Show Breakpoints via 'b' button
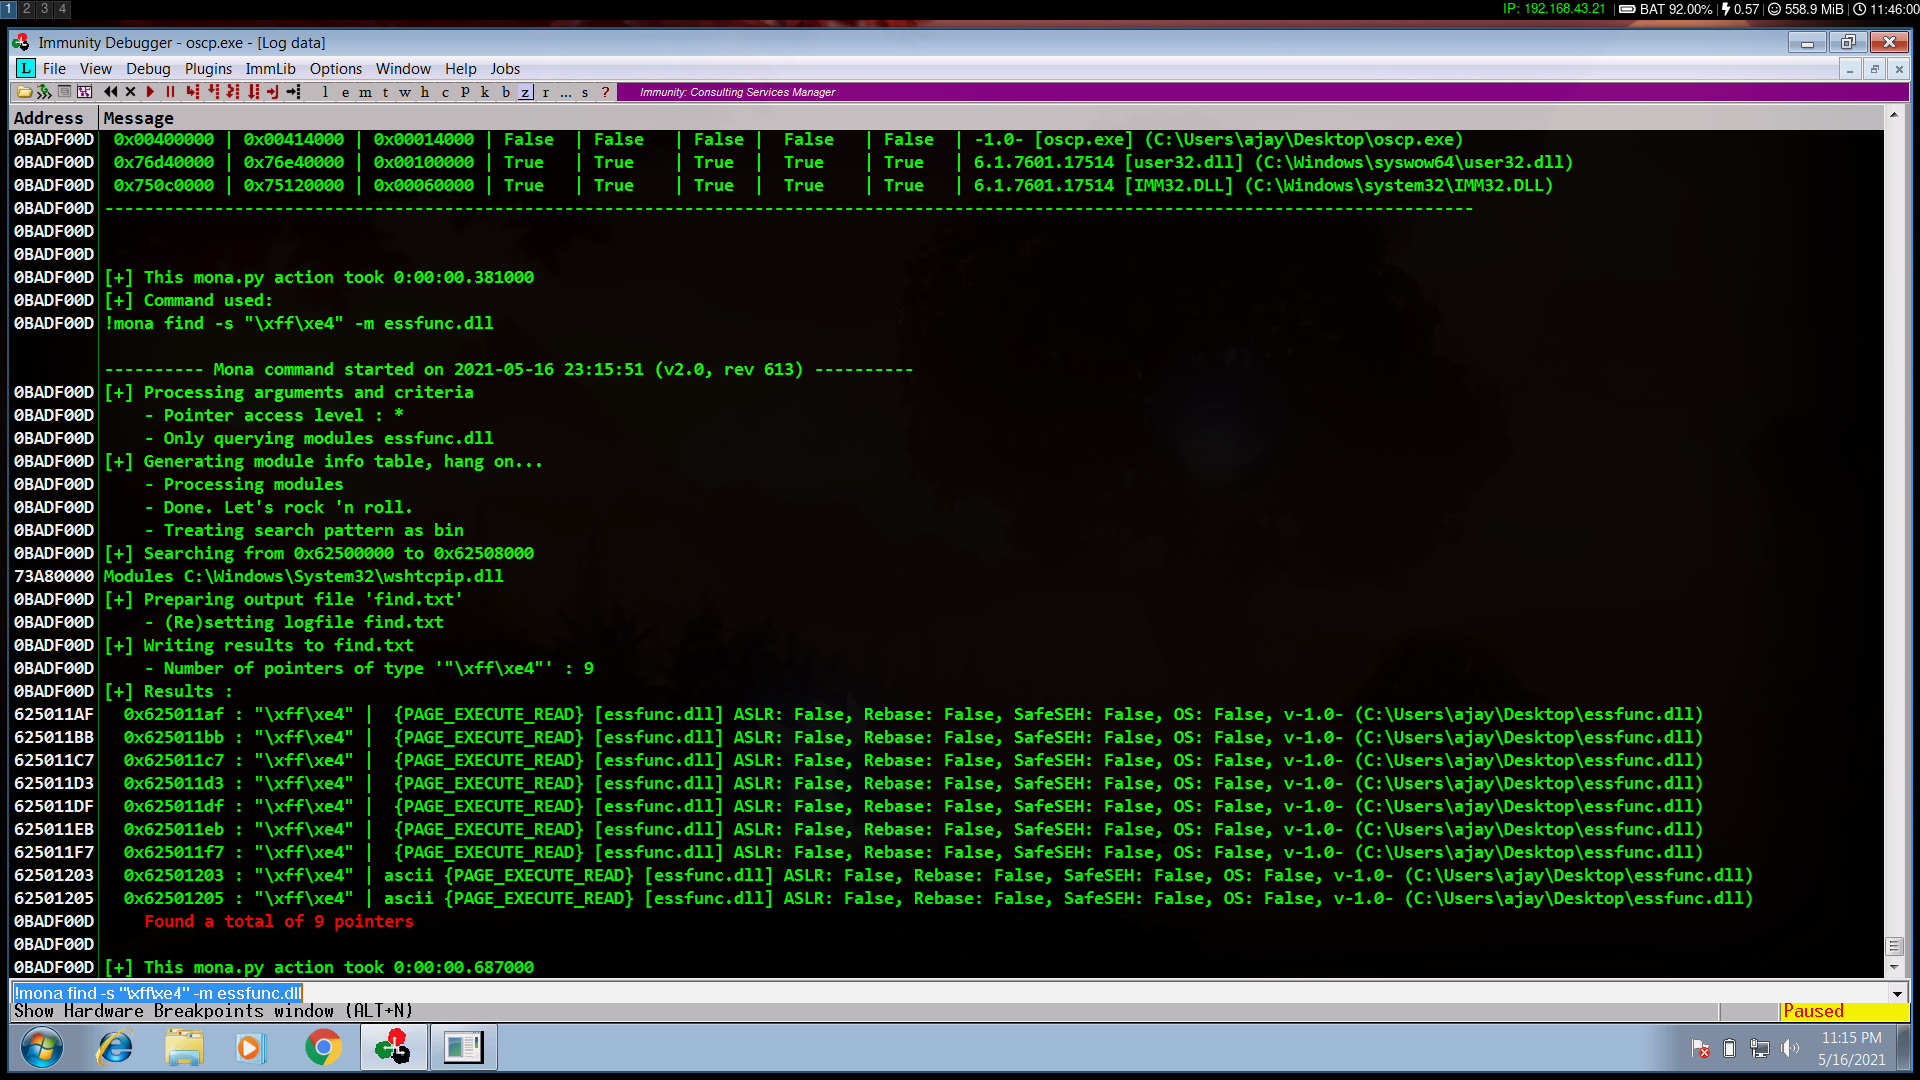The image size is (1920, 1080). [x=505, y=92]
